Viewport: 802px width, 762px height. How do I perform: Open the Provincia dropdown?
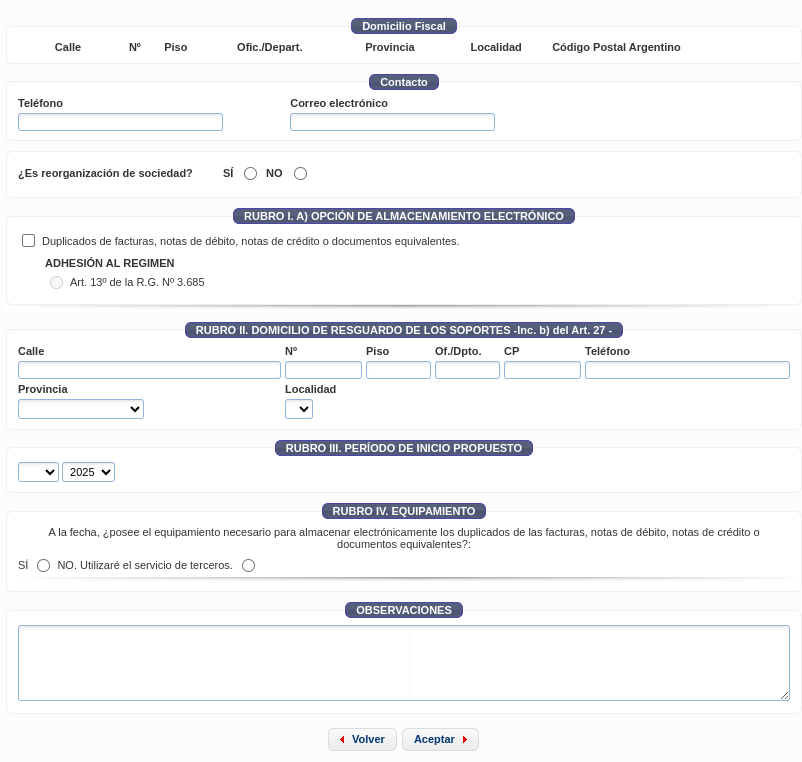click(x=81, y=409)
